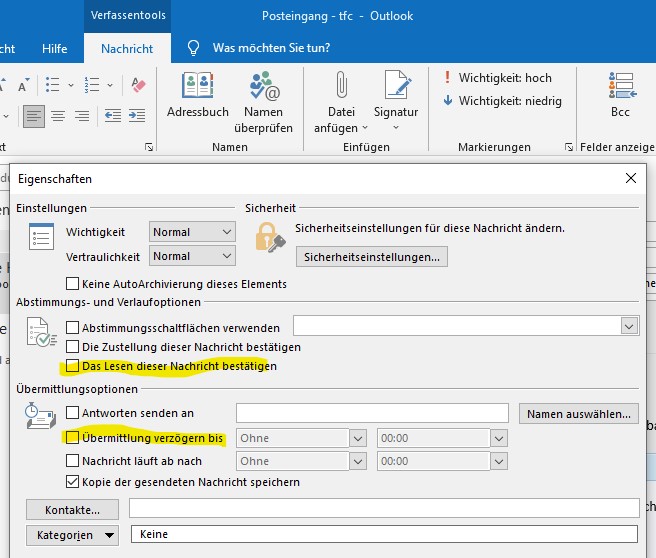Image resolution: width=656 pixels, height=558 pixels.
Task: Show the Bcc field
Action: click(x=620, y=95)
